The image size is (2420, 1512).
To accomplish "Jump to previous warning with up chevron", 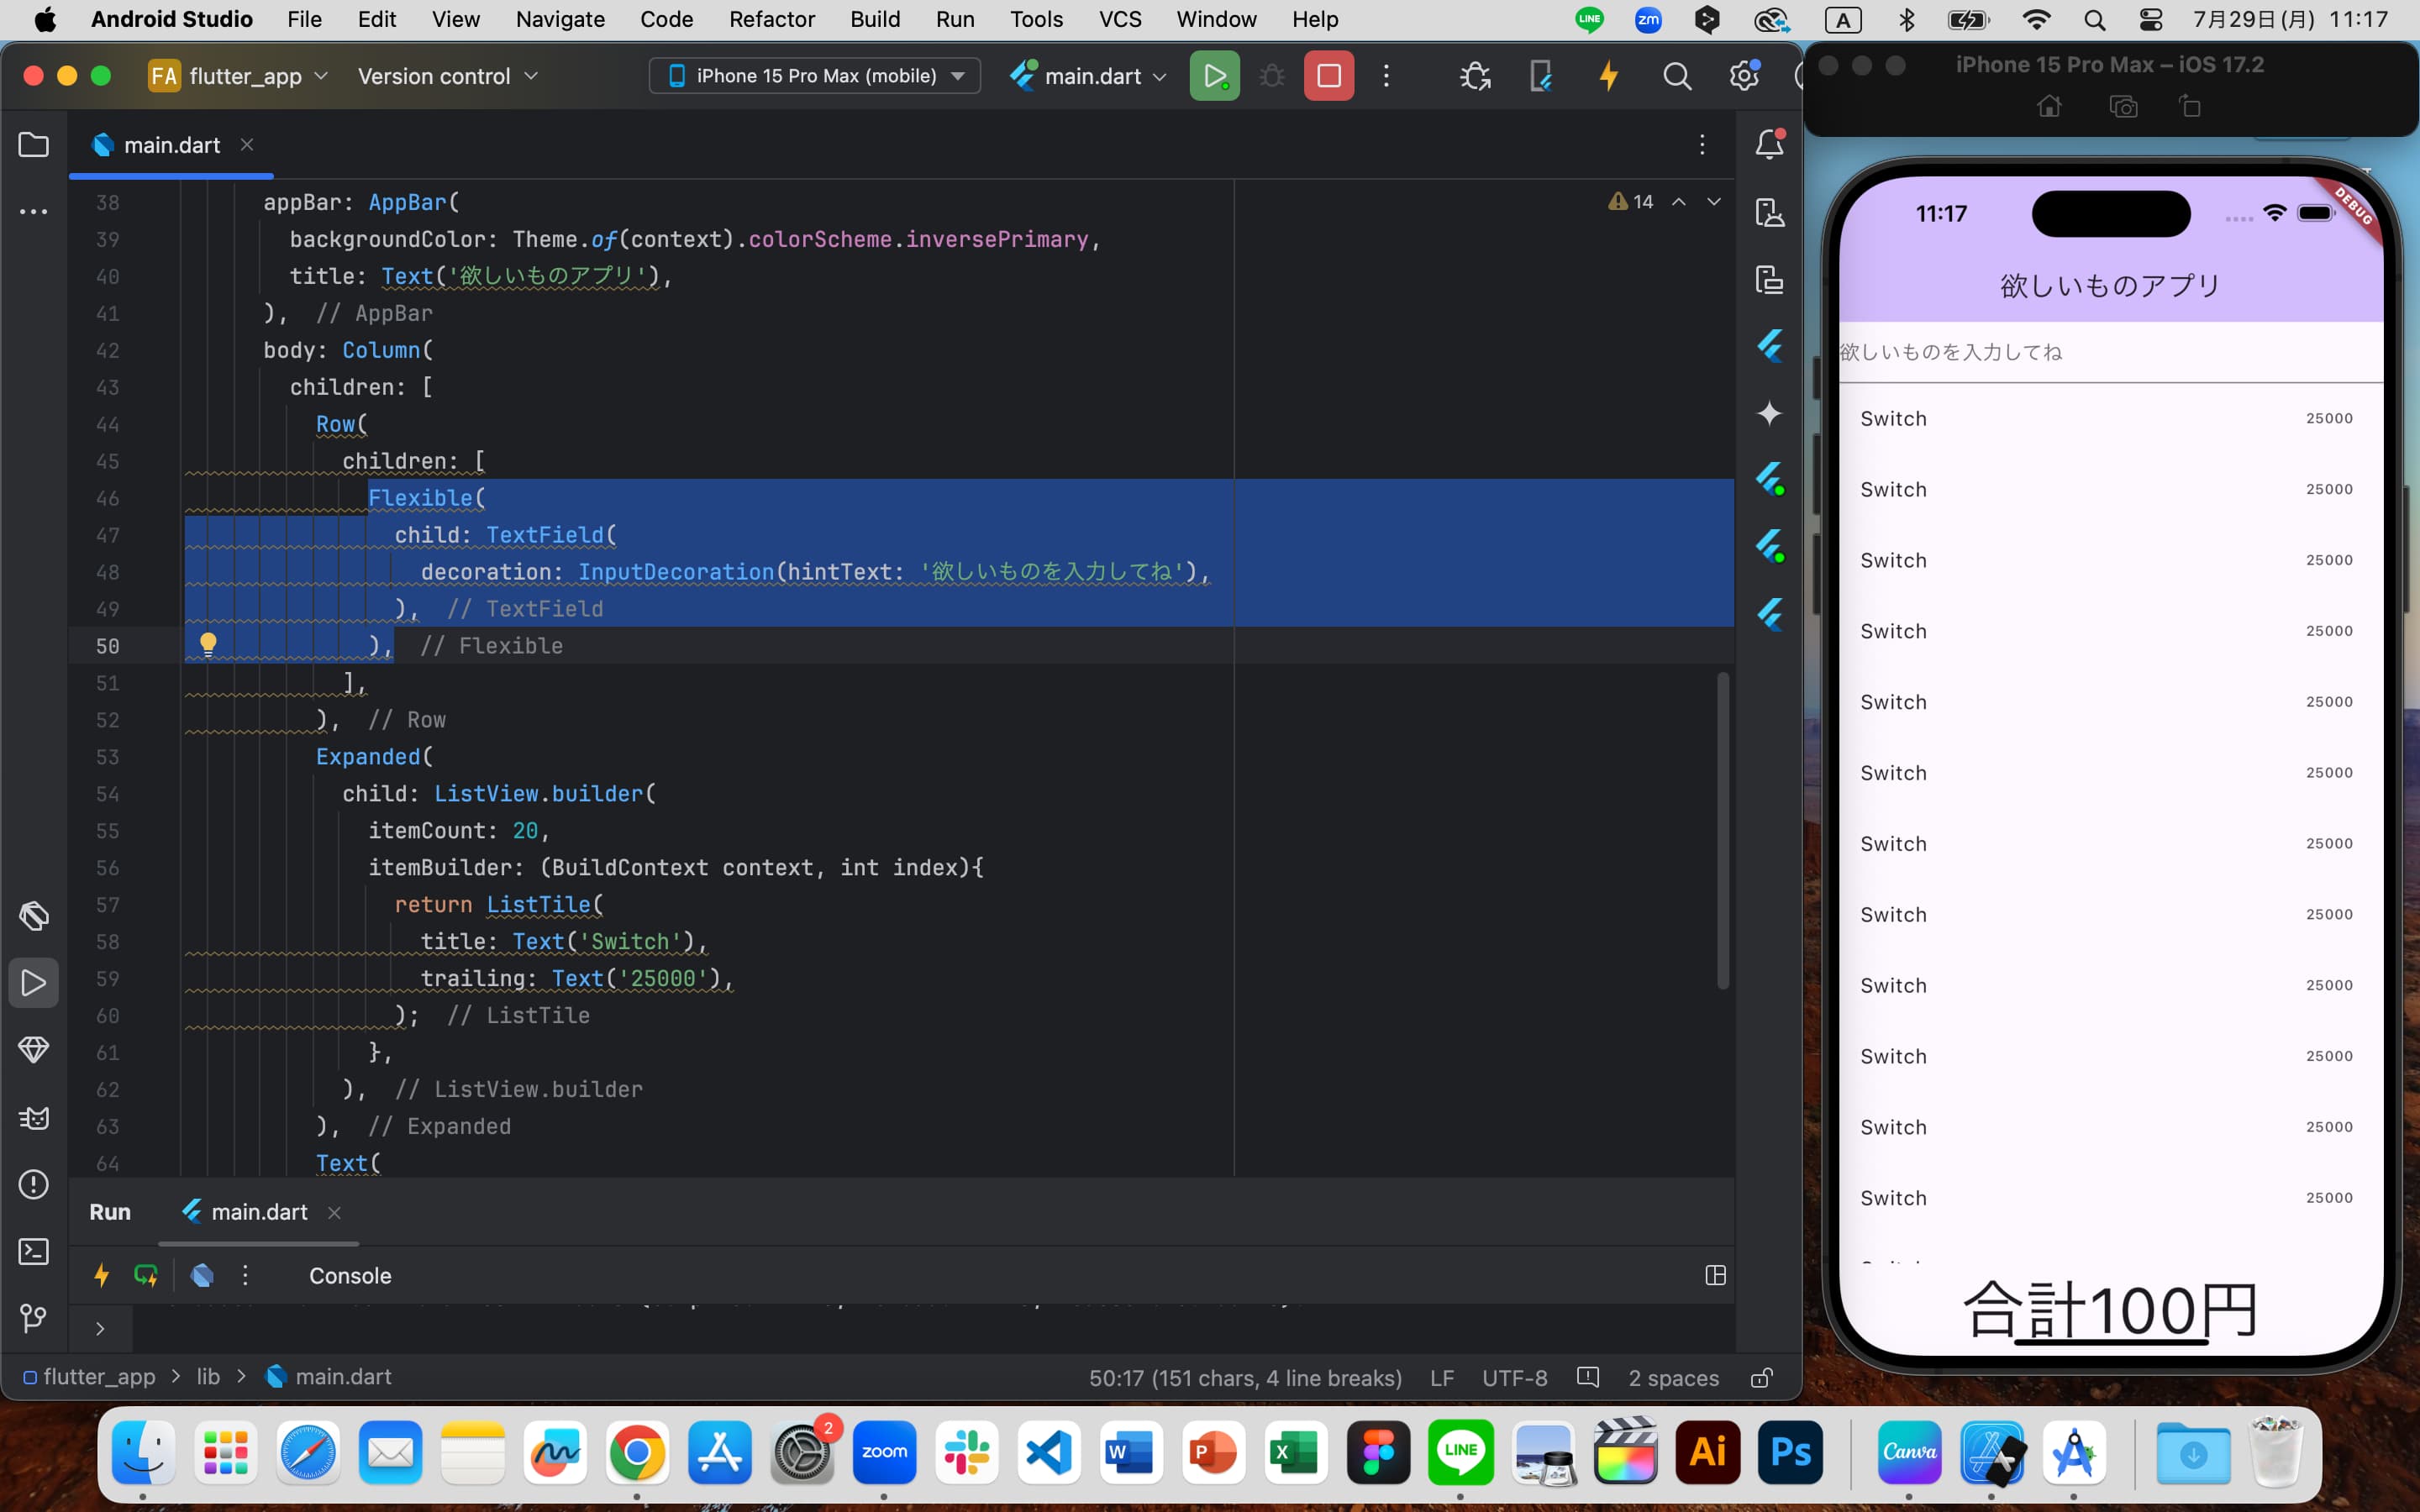I will tap(1679, 202).
